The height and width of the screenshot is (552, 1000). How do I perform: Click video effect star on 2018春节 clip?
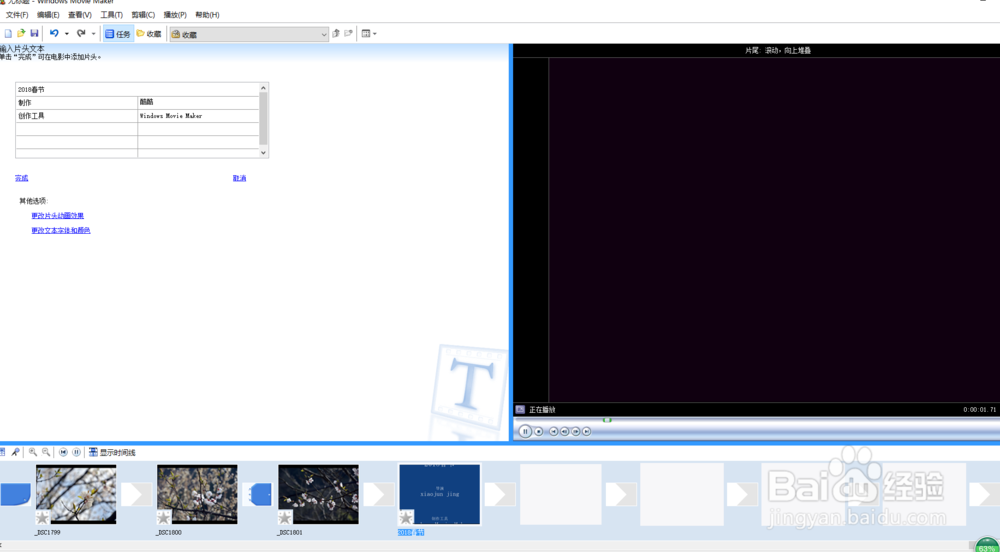point(406,518)
